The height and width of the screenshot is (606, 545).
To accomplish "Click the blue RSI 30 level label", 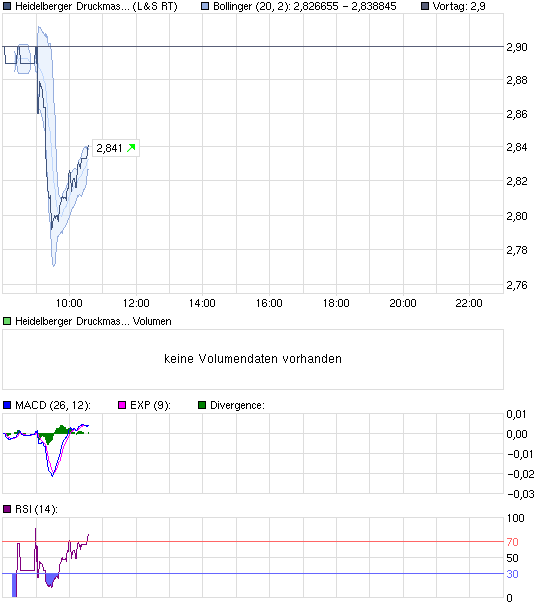I will [513, 574].
